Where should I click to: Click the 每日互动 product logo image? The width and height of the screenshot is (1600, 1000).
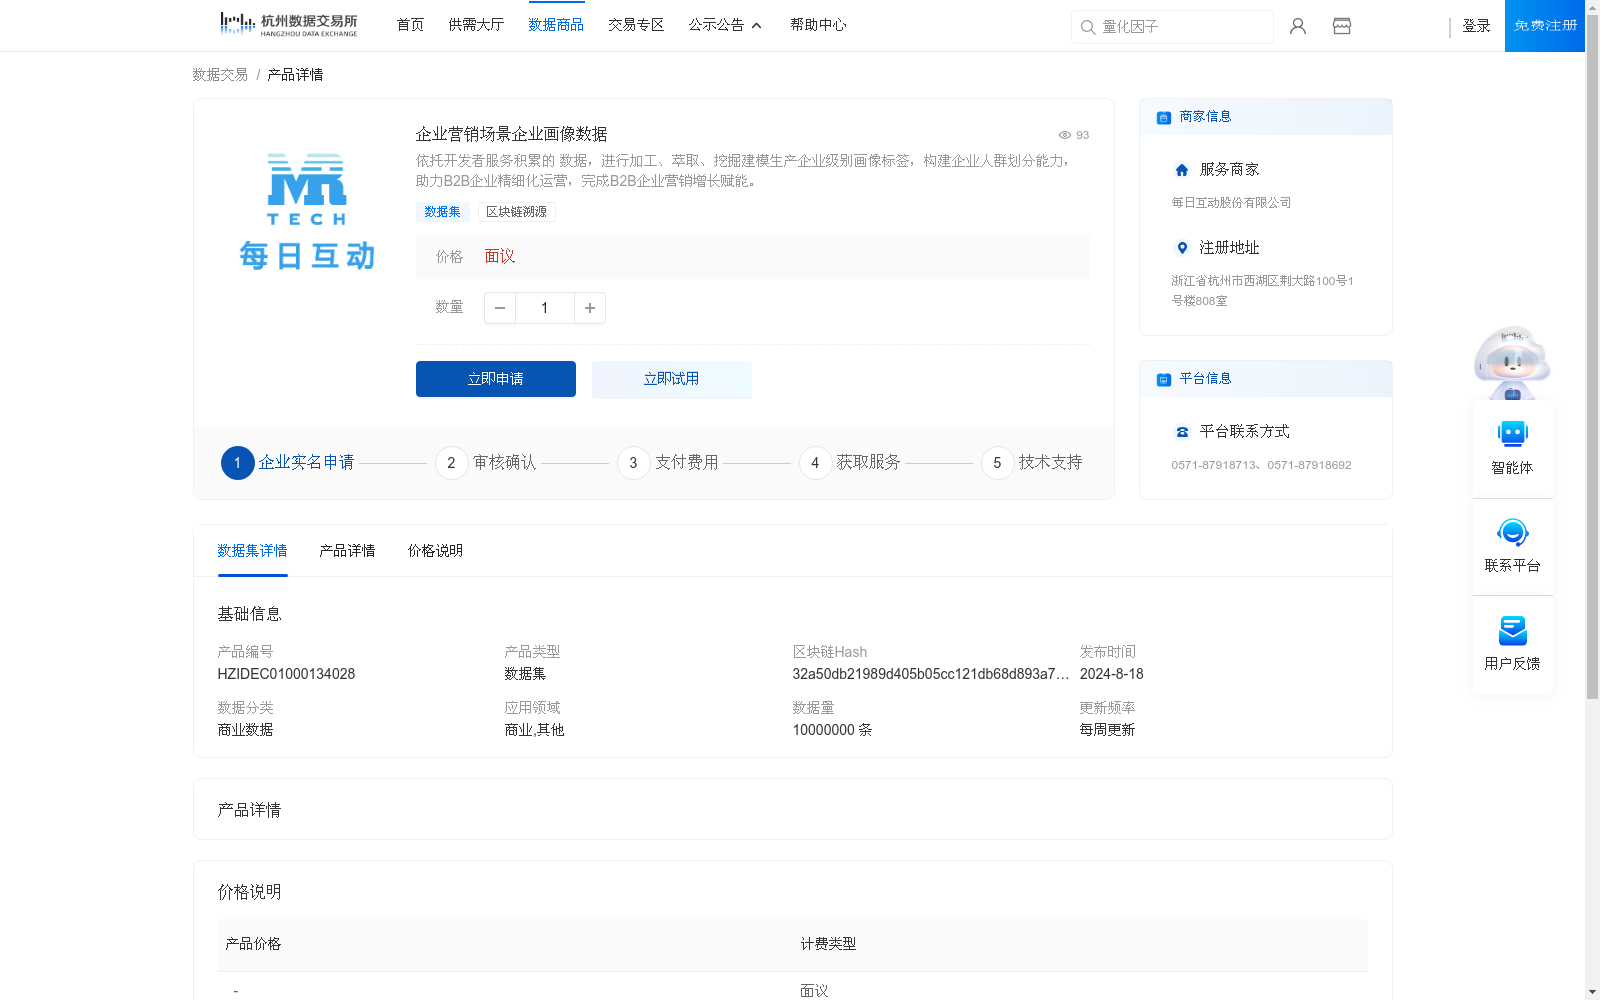[x=307, y=212]
